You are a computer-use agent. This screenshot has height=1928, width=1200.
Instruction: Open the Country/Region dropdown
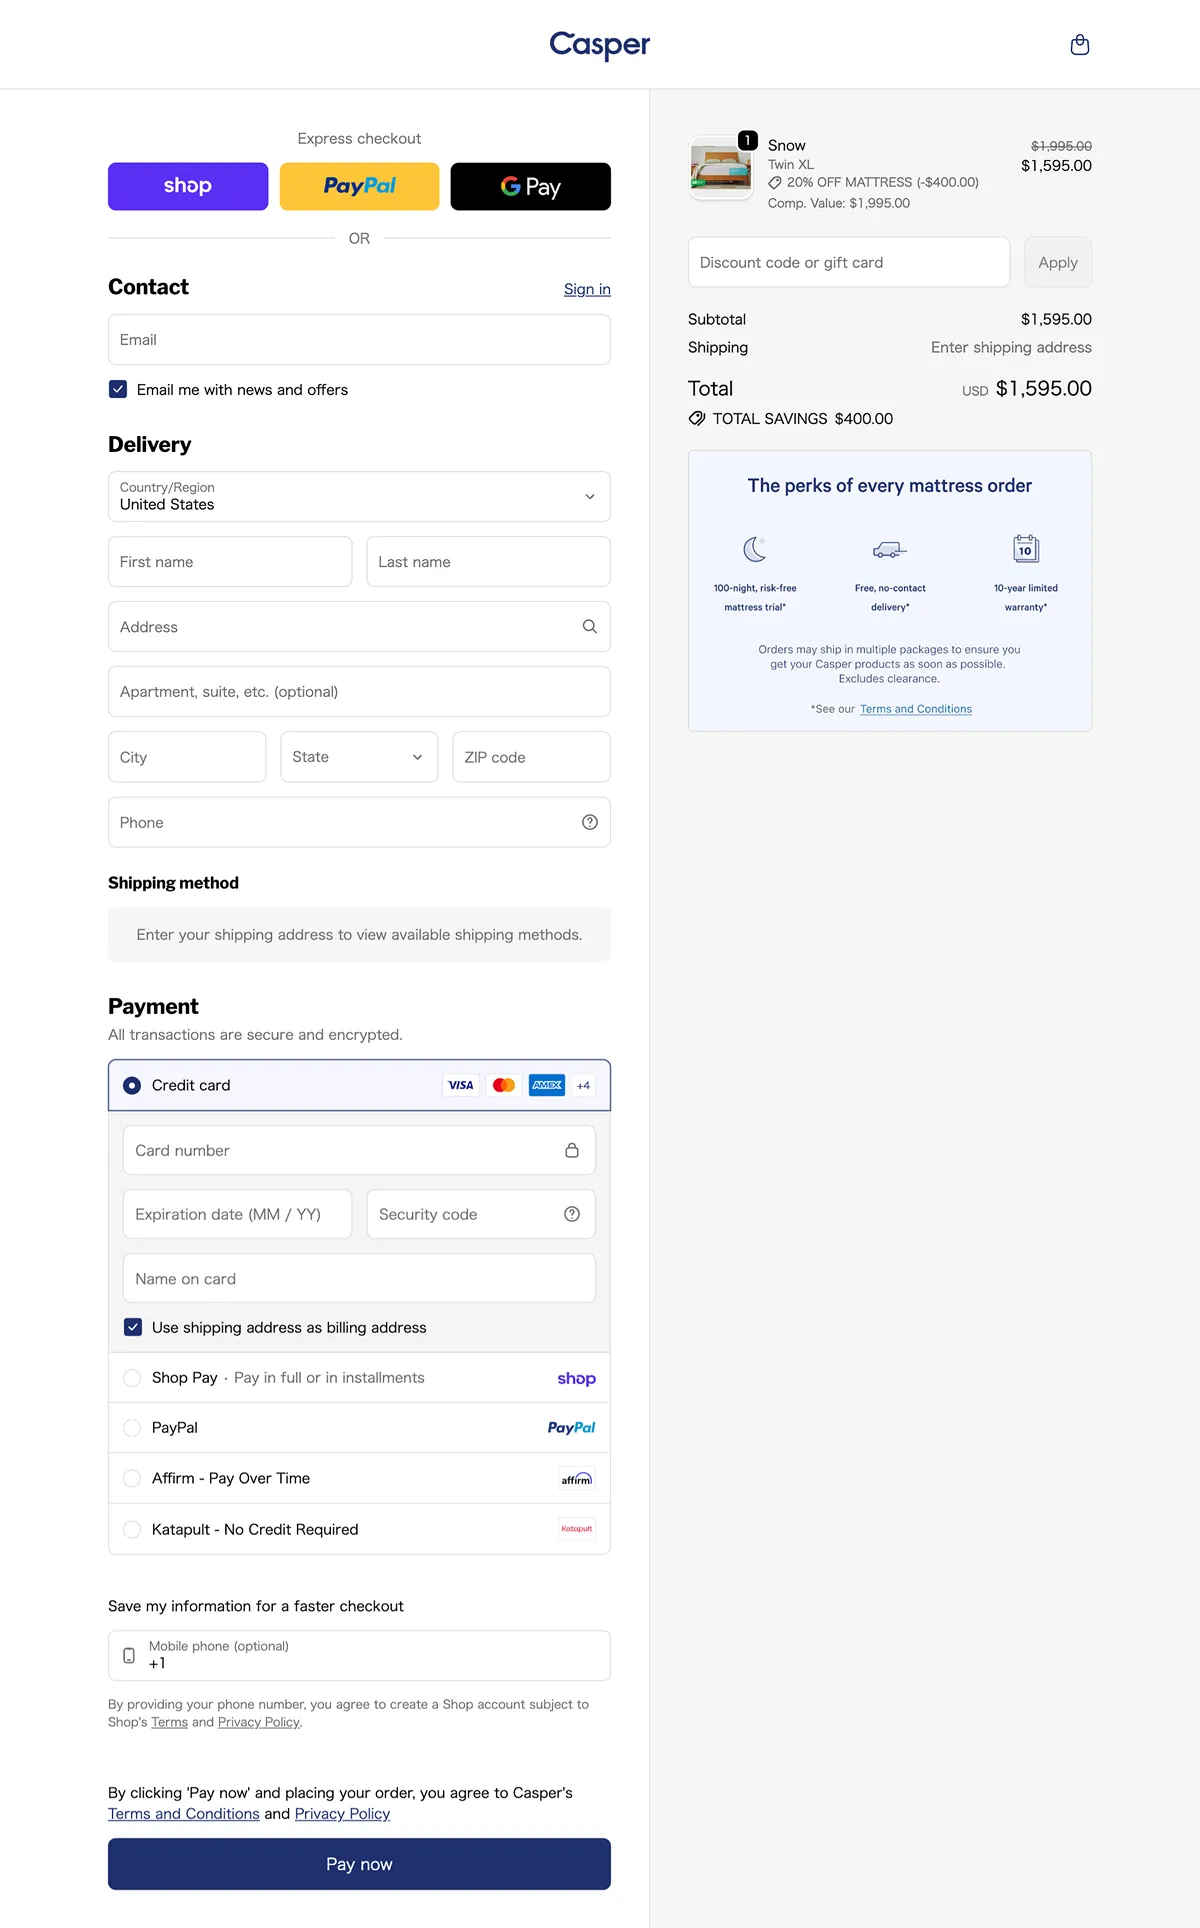[x=359, y=497]
